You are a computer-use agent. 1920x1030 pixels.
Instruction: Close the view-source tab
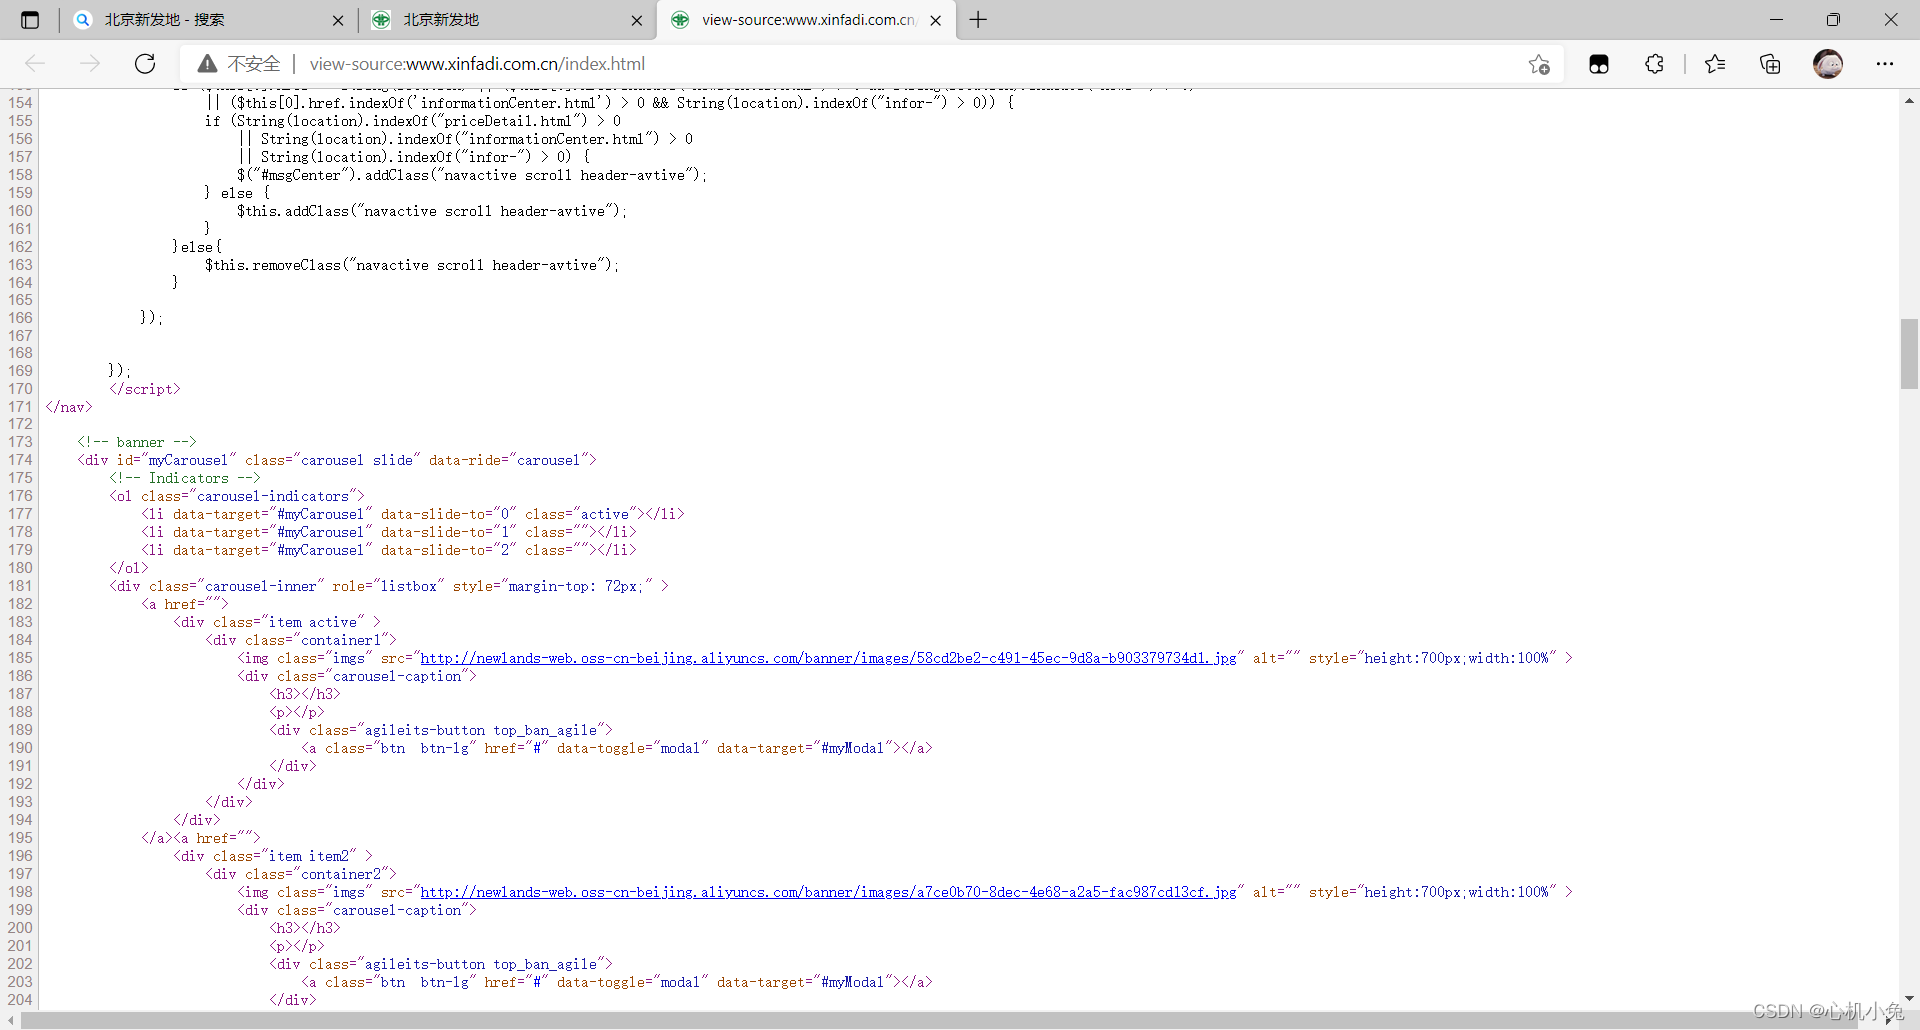point(935,20)
